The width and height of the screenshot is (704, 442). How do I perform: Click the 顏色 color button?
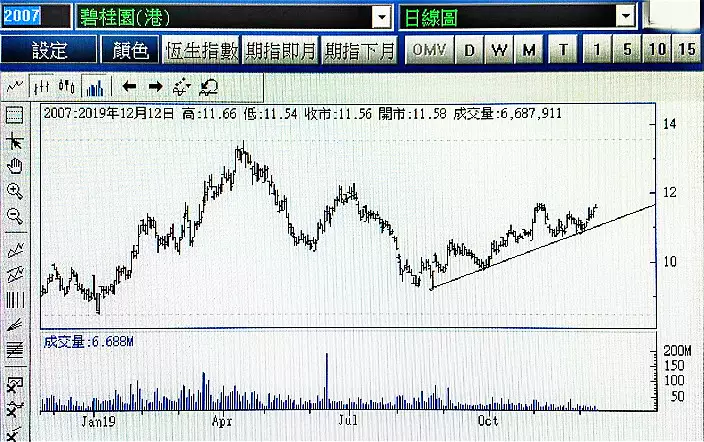click(130, 50)
